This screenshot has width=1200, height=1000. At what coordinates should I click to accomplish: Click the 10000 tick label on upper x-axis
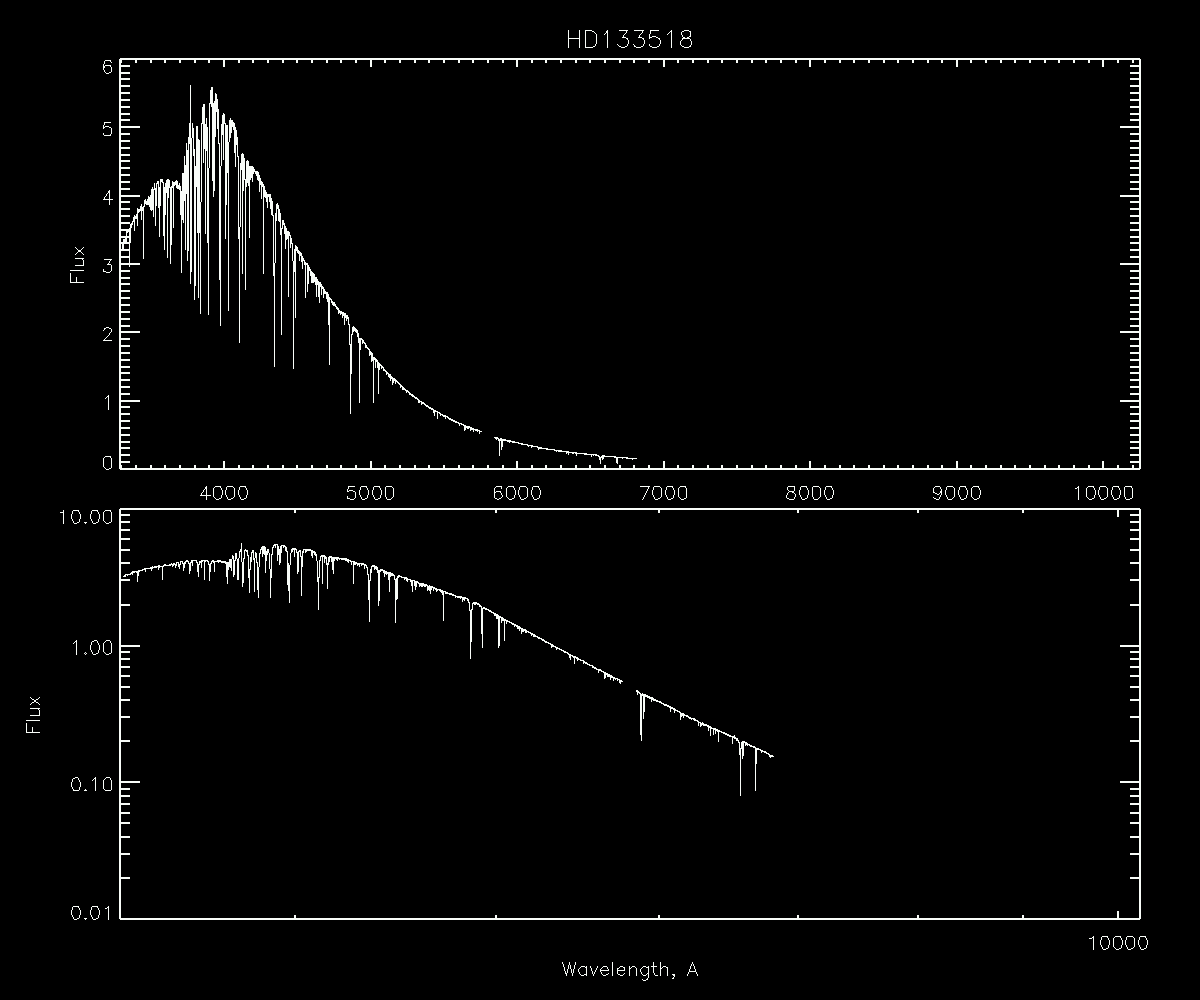[1104, 491]
